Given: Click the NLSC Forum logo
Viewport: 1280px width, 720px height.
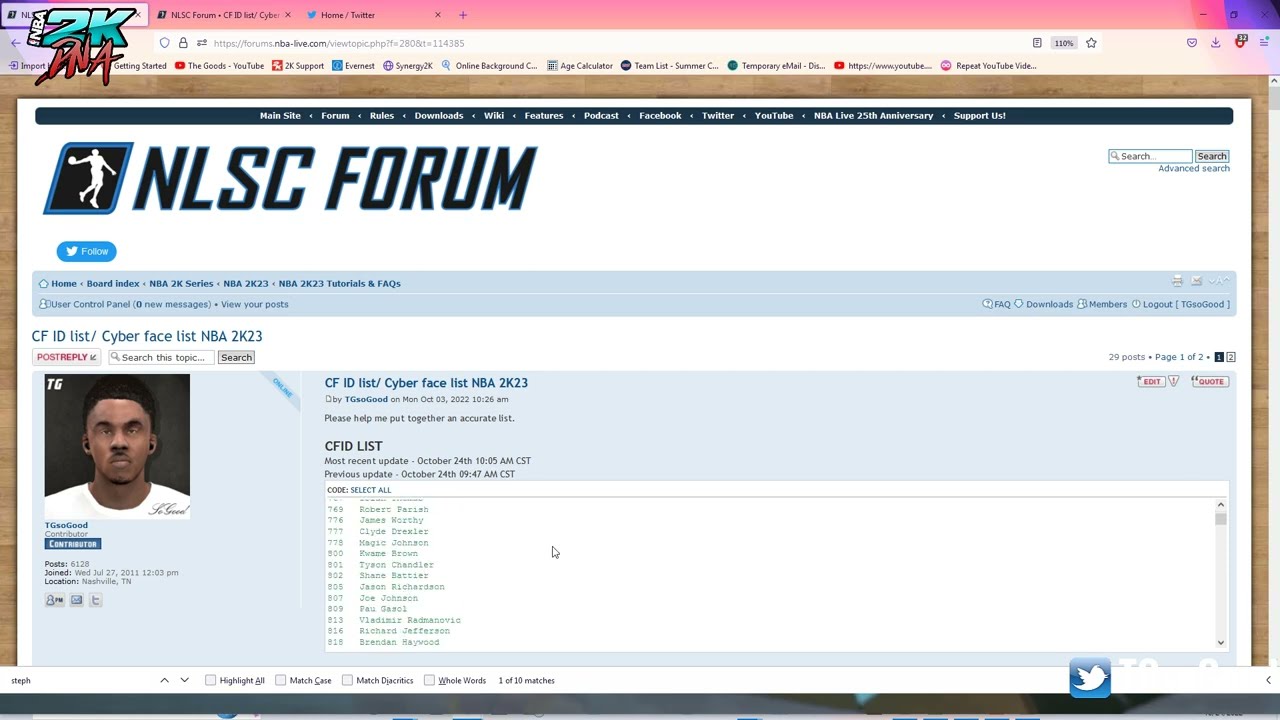Looking at the screenshot, I should coord(290,178).
